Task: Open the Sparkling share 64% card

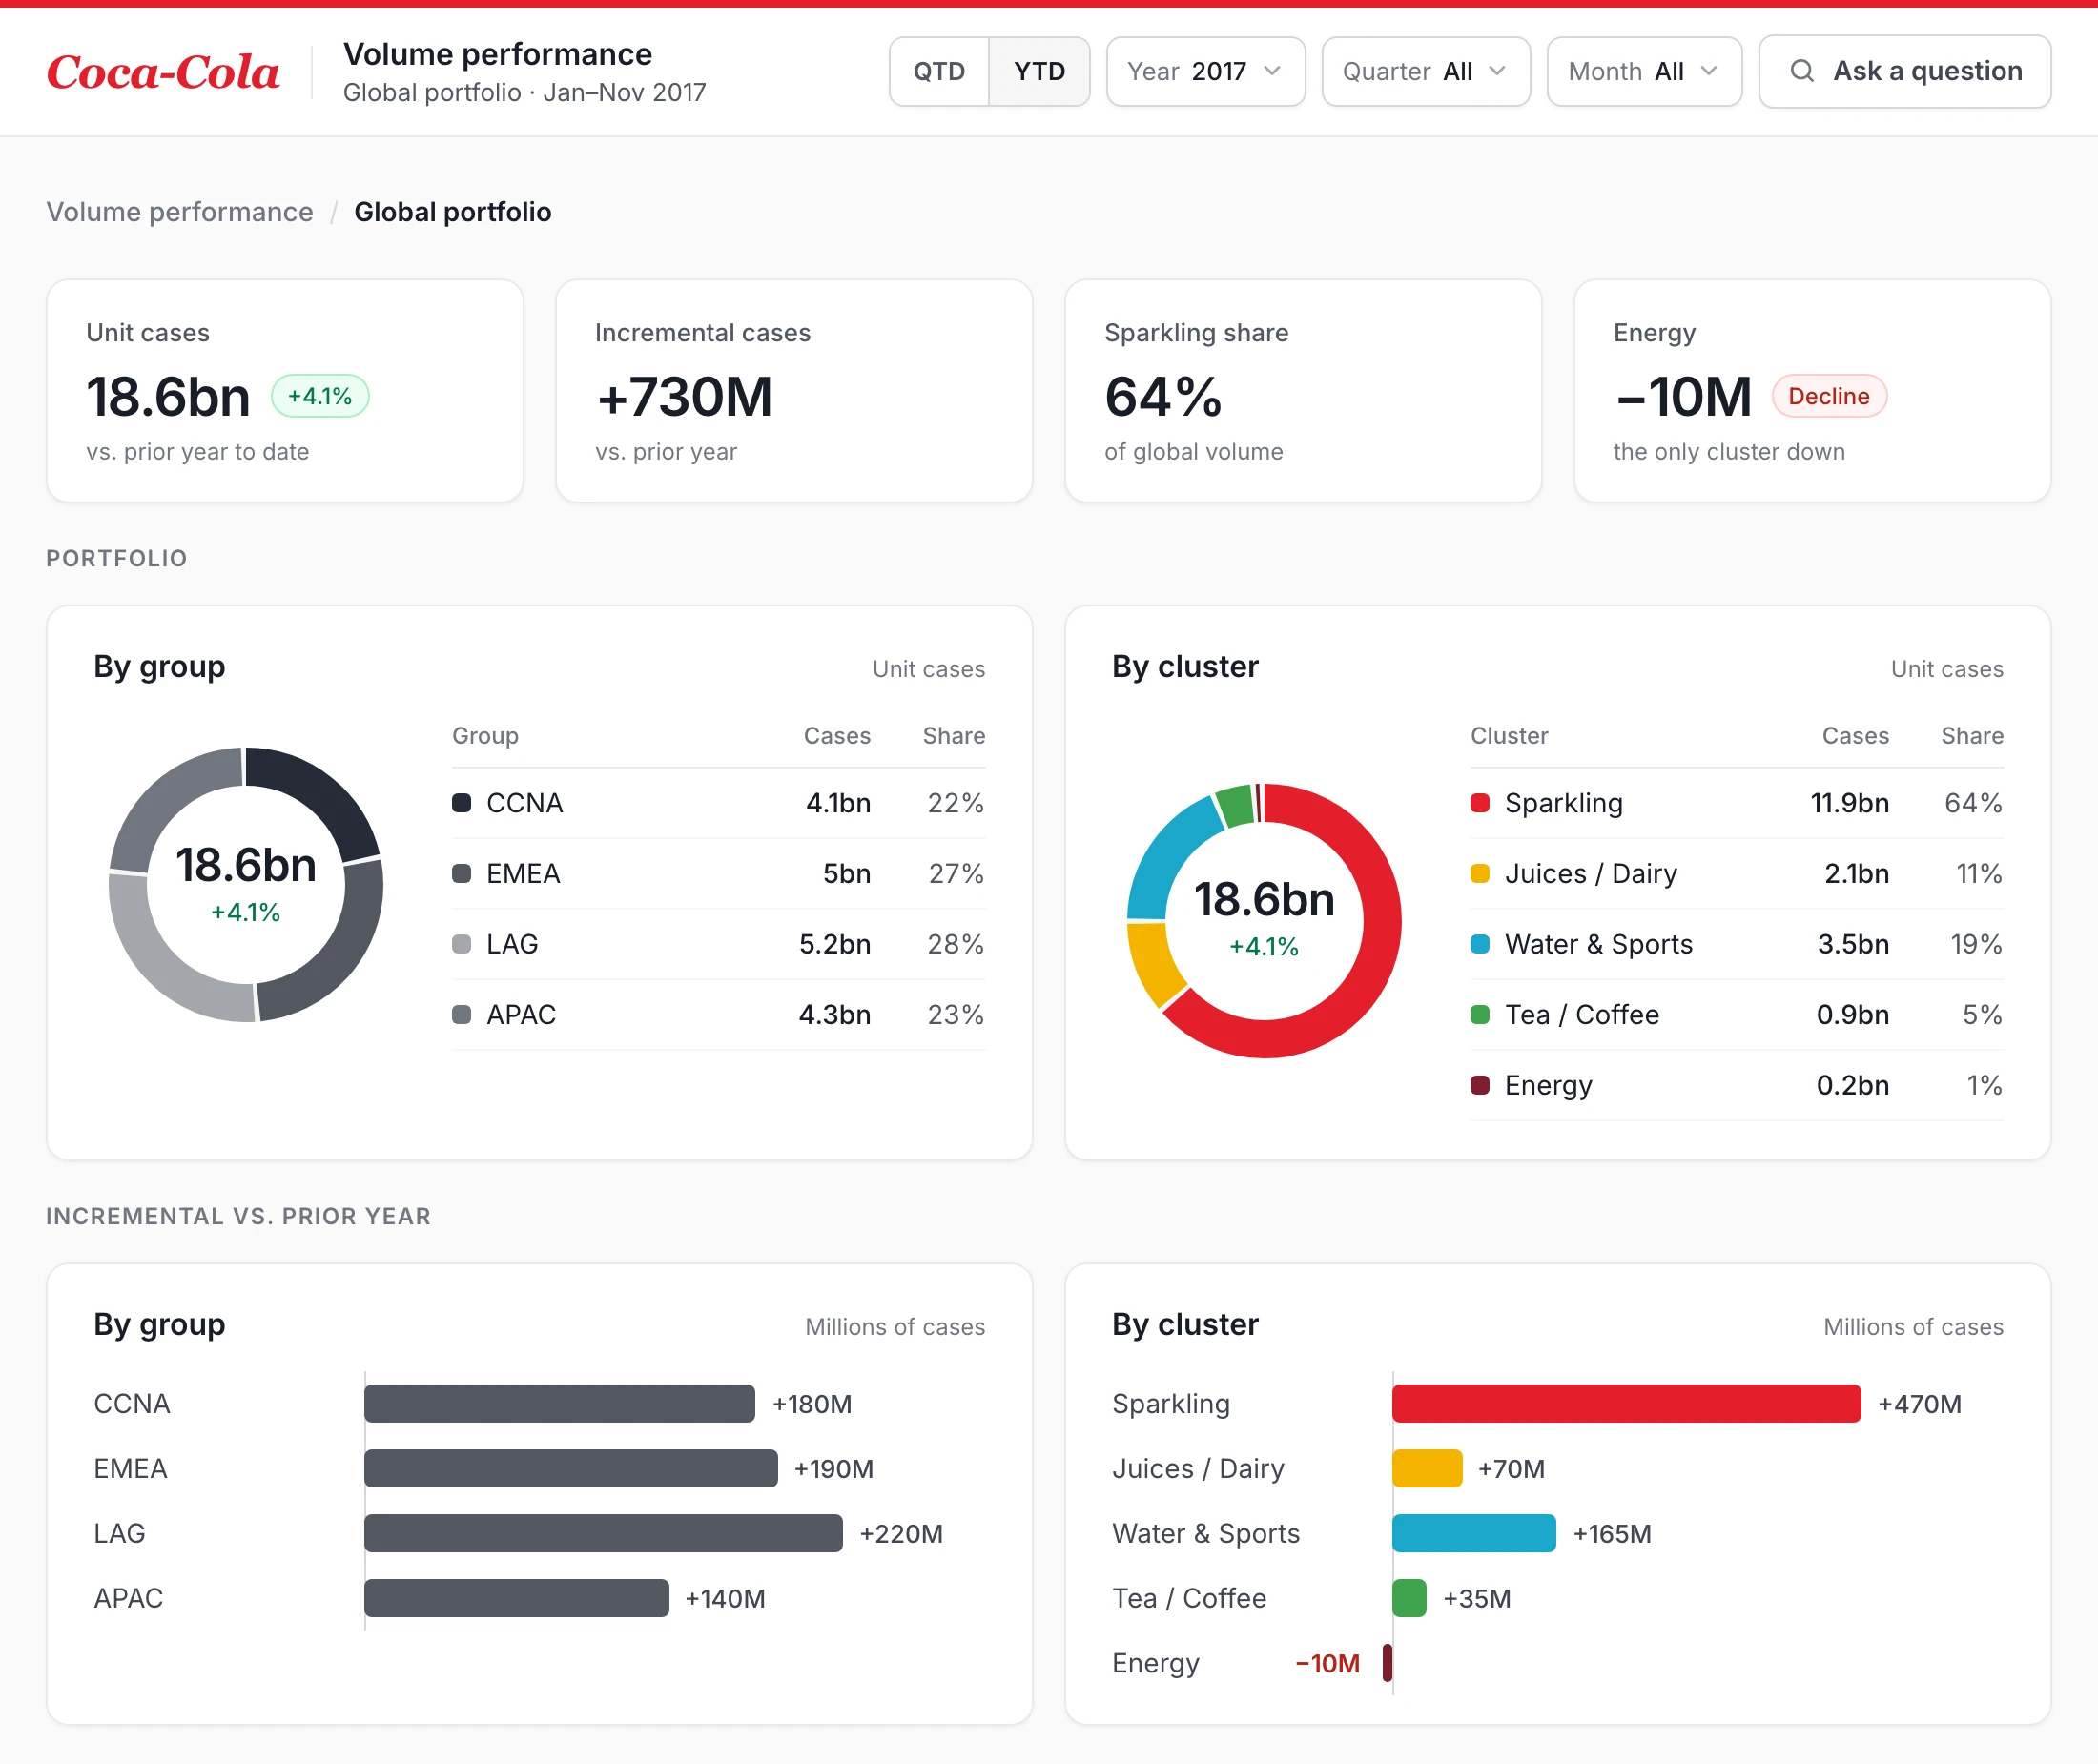Action: click(1303, 391)
